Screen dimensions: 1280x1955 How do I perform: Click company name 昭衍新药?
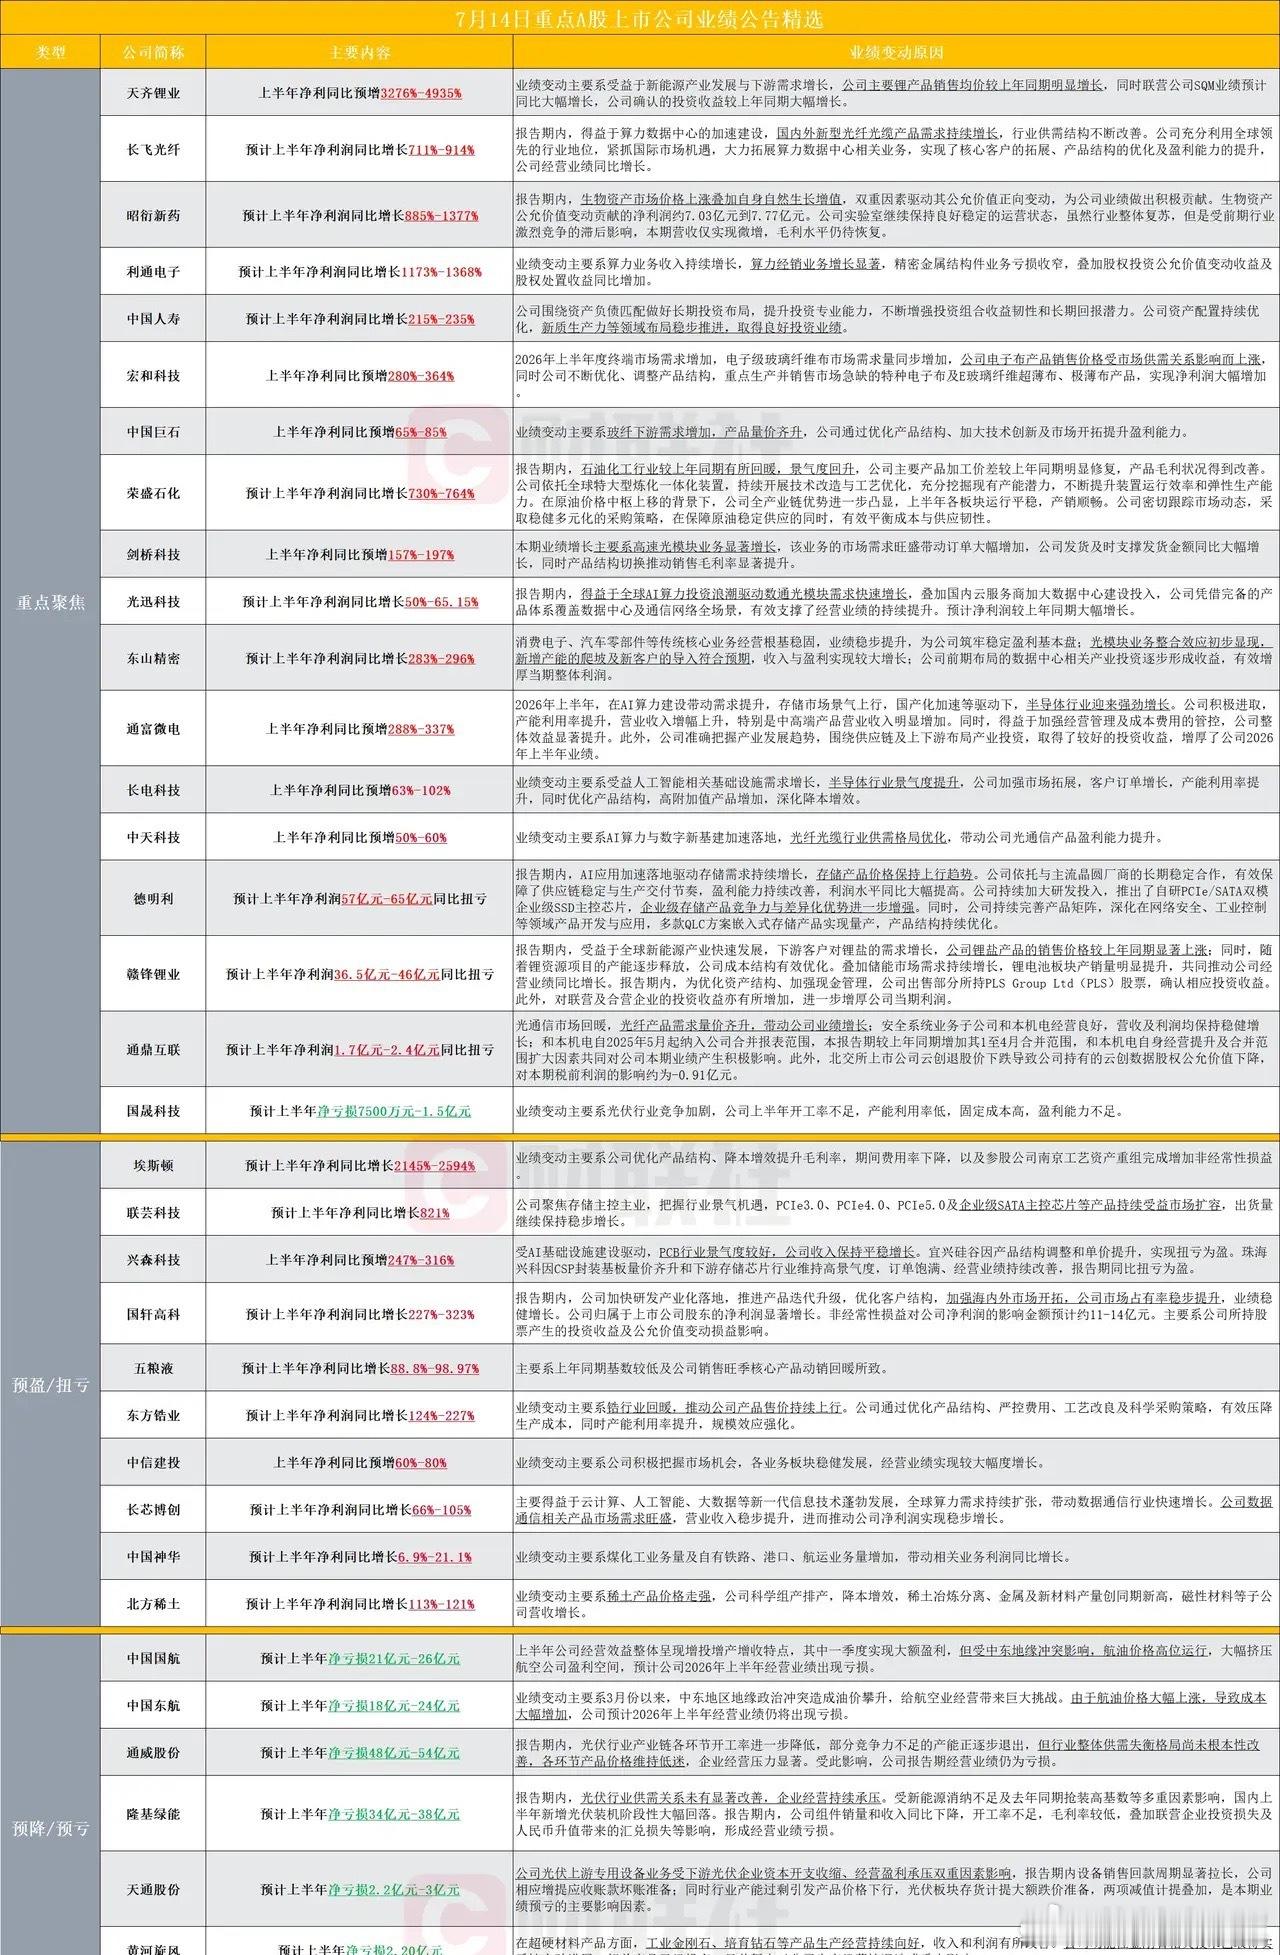coord(153,215)
